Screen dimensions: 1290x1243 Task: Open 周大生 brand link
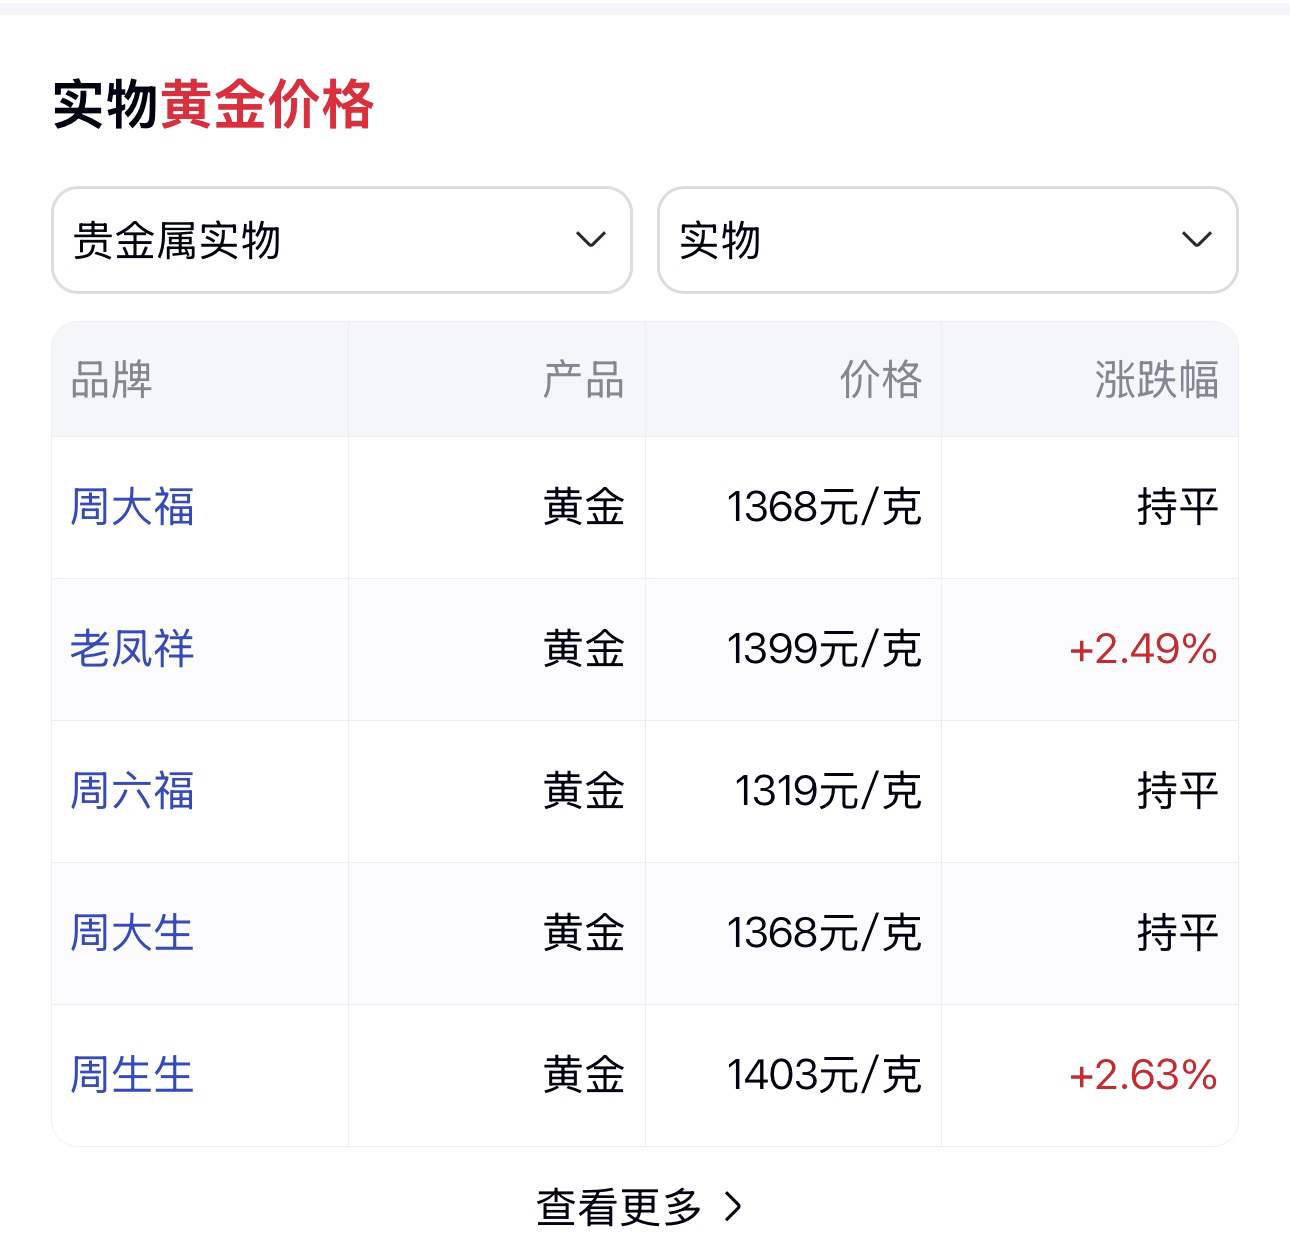[132, 933]
